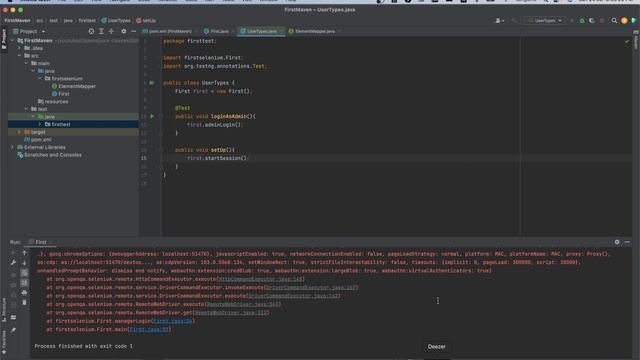Switch to First.java editor tab
The image size is (640, 360).
pyautogui.click(x=219, y=31)
